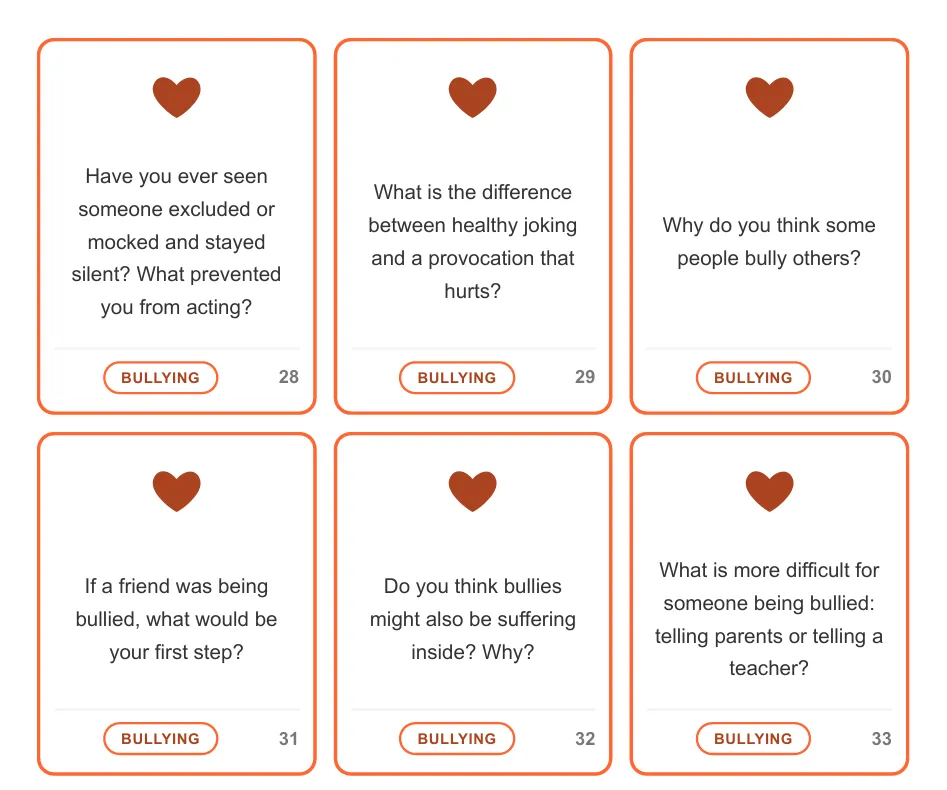
Task: Open 'Have you ever seen someone excluded' question
Action: [x=176, y=242]
